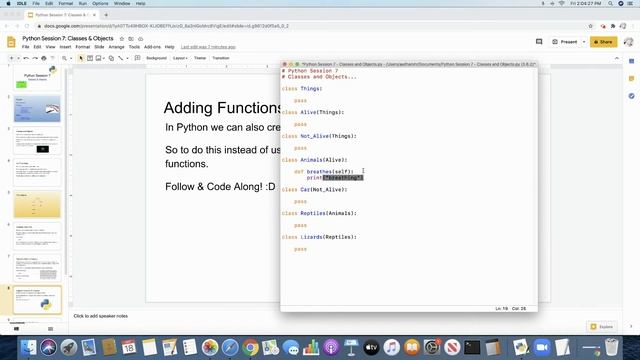Open a new Chrome tab
This screenshot has width=640, height=360.
pyautogui.click(x=106, y=15)
